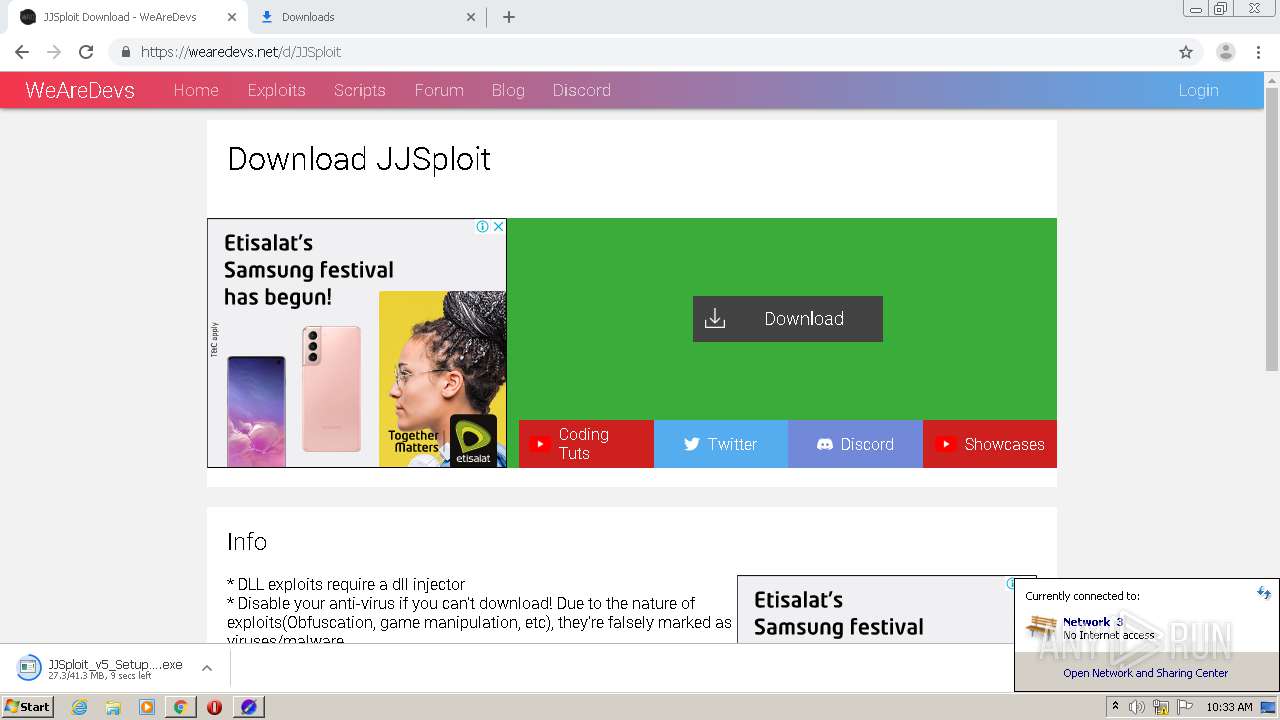Click the network tray icon
The width and height of the screenshot is (1280, 720).
point(1160,707)
